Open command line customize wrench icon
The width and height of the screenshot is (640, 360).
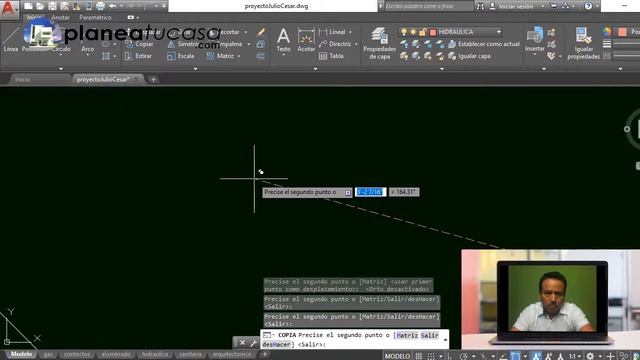tap(253, 343)
